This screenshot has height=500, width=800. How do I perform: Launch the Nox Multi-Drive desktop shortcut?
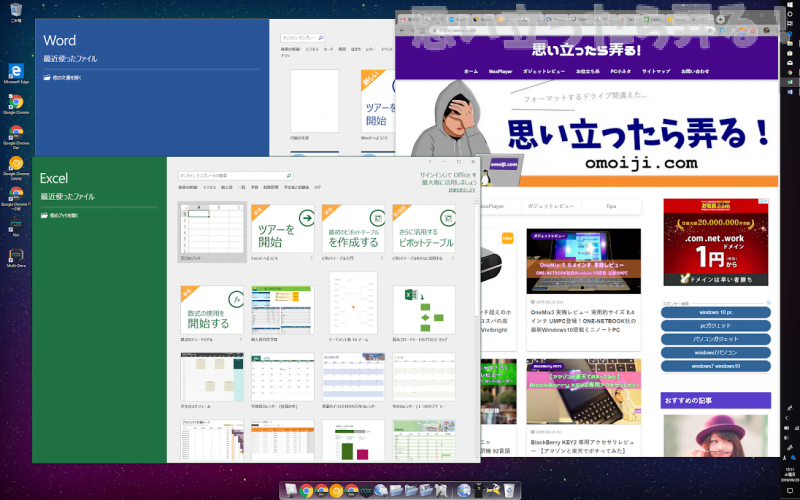[16, 257]
